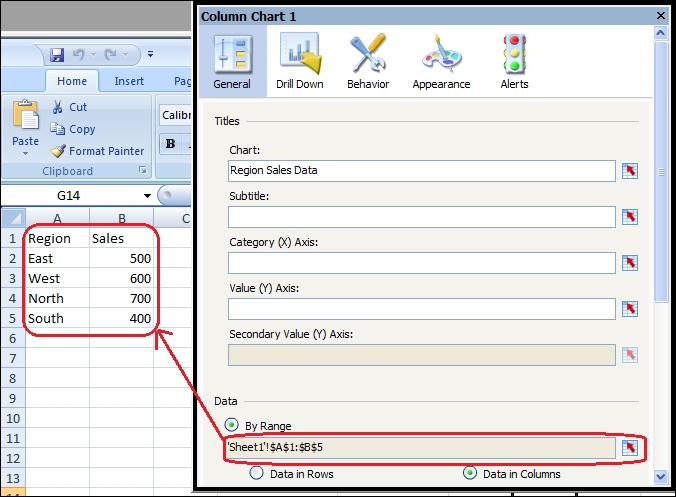Image resolution: width=676 pixels, height=497 pixels.
Task: Select the Data in Rows option
Action: point(256,474)
